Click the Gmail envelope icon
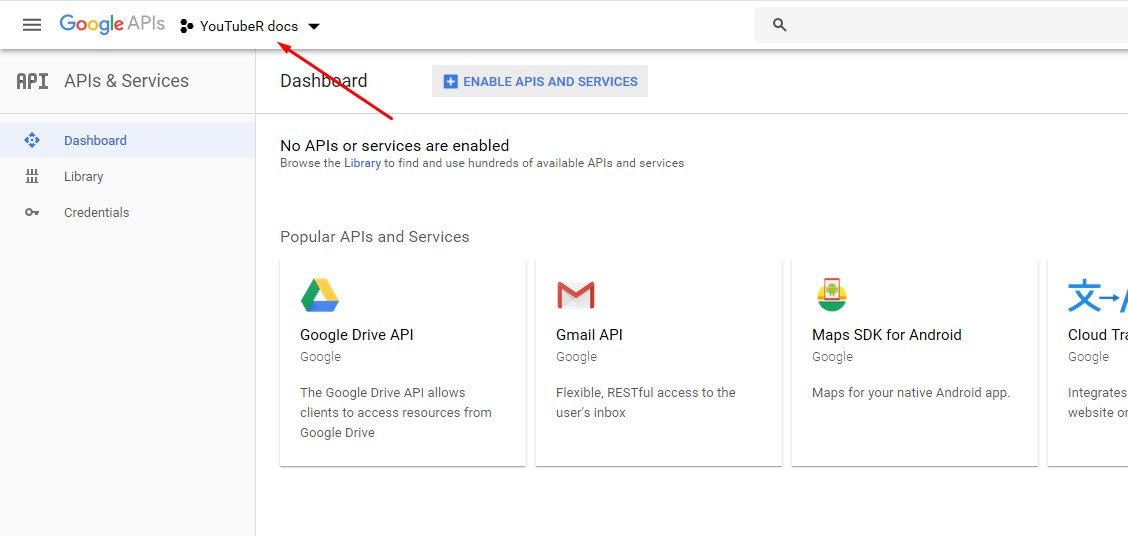The image size is (1128, 536). tap(576, 295)
